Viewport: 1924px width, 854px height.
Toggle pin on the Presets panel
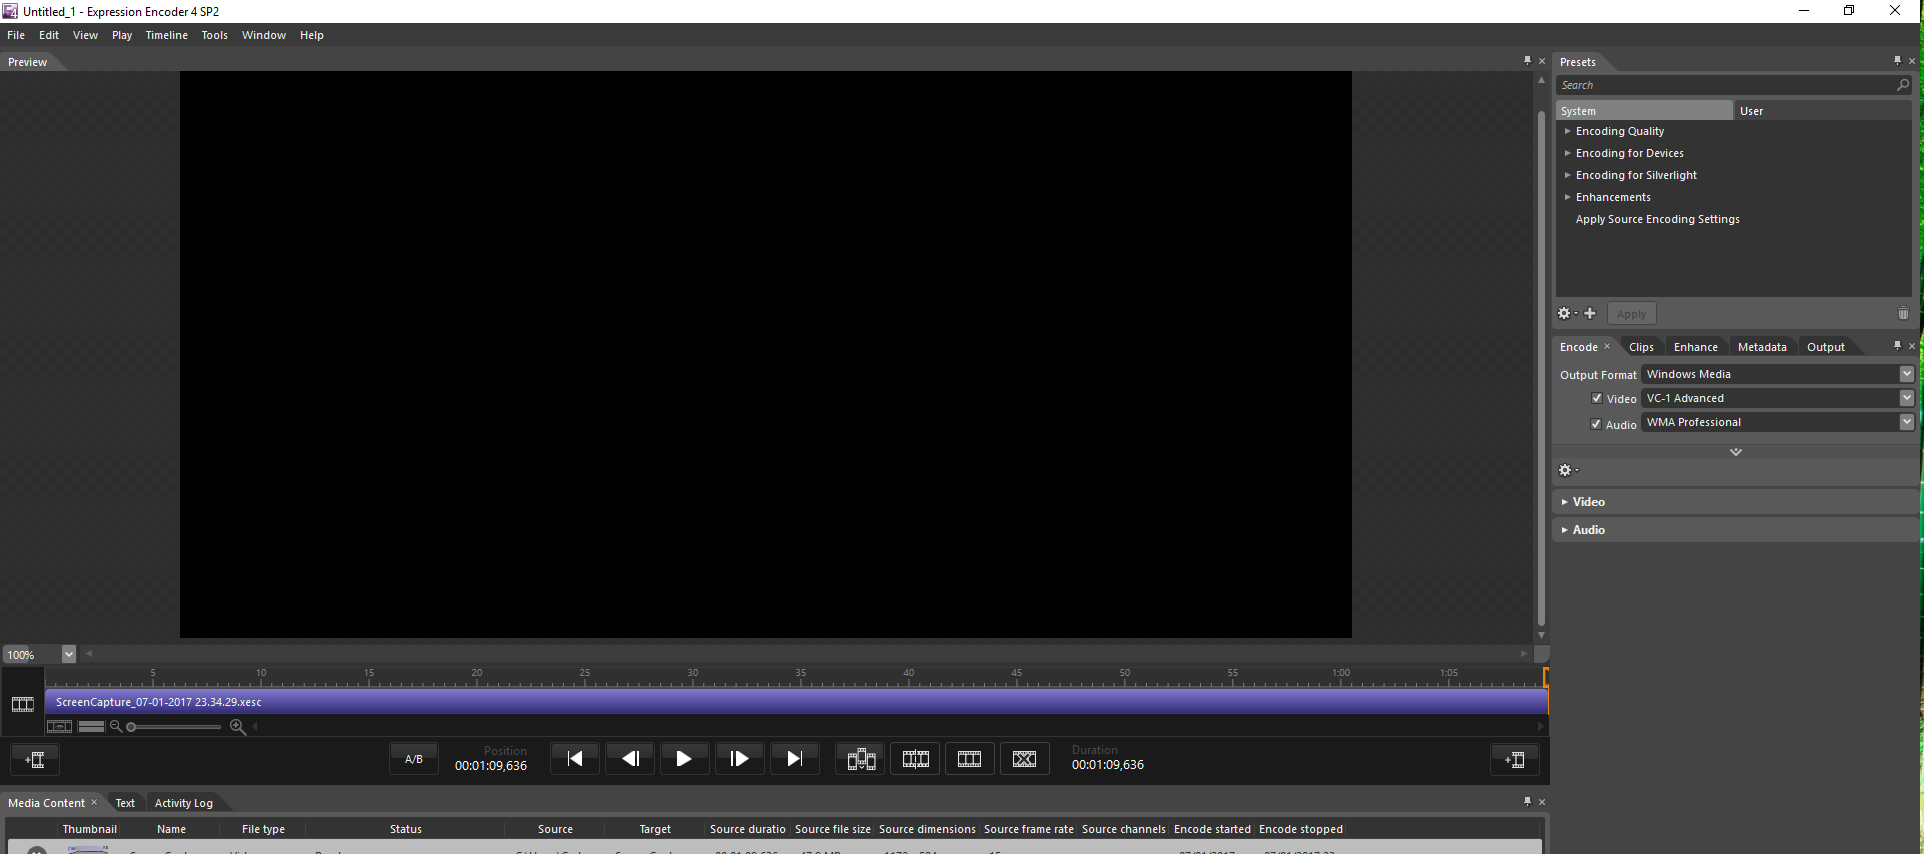(x=1897, y=61)
